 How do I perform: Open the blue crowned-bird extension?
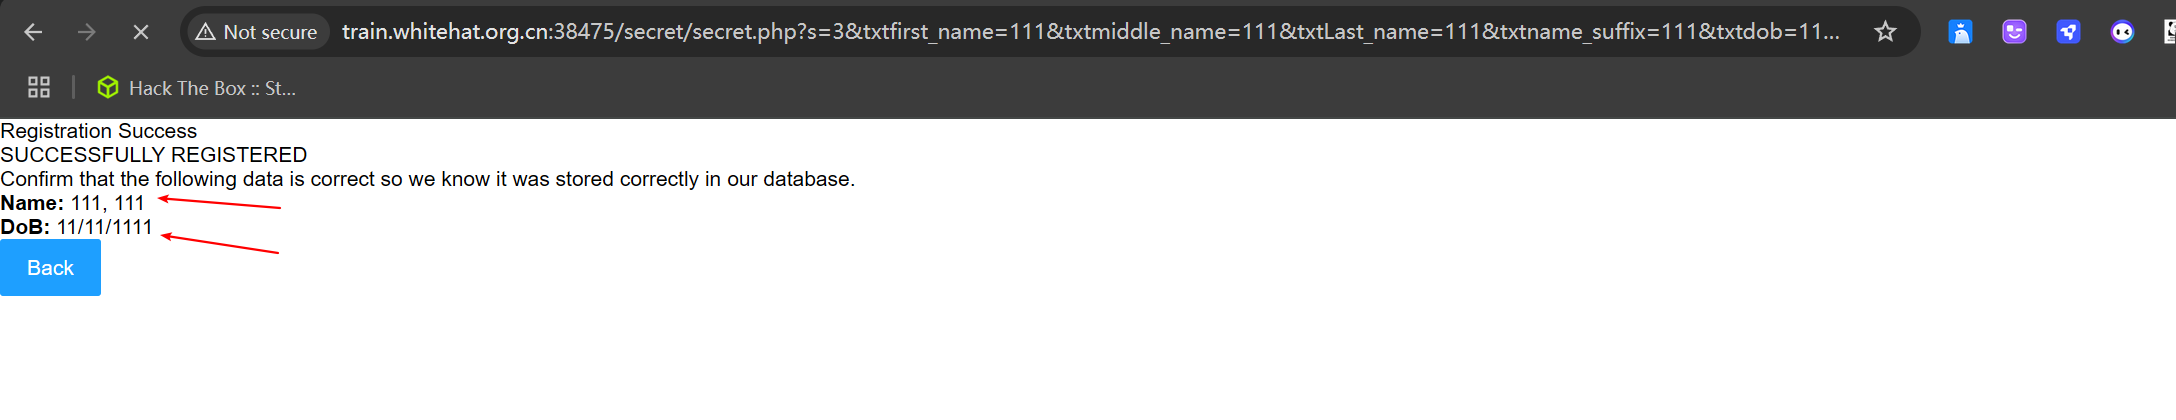(x=1960, y=32)
